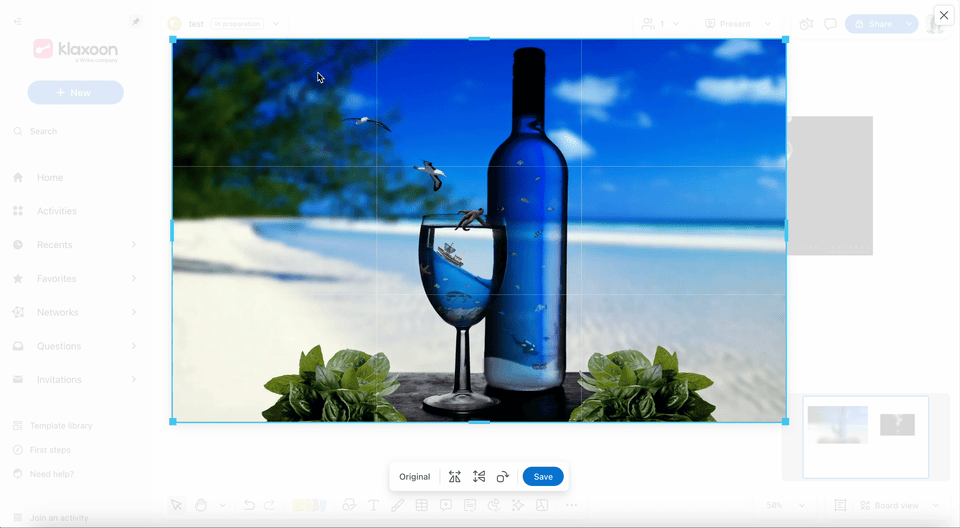The image size is (960, 528).
Task: Select the right edge crop handle
Action: point(786,231)
